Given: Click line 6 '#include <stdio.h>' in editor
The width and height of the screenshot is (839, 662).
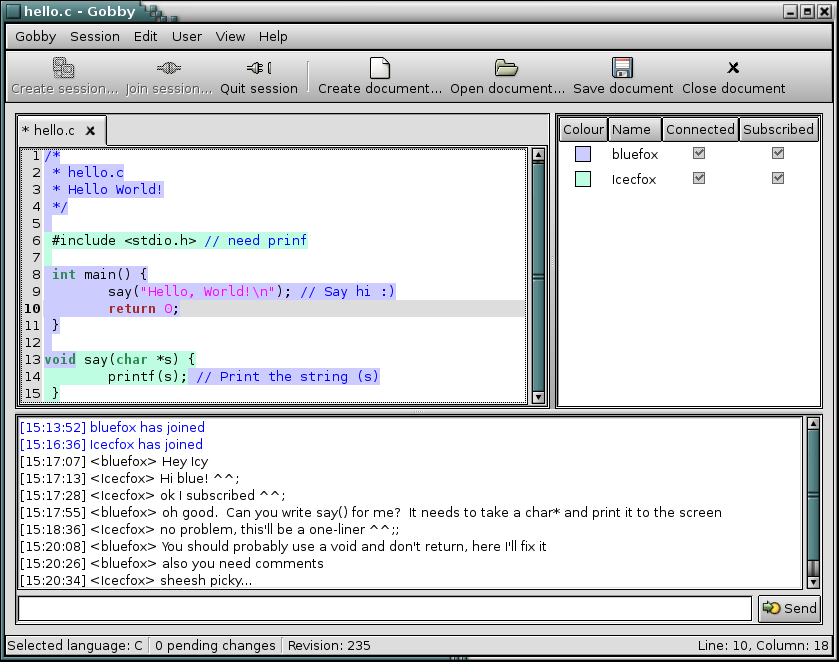Looking at the screenshot, I should pos(124,241).
